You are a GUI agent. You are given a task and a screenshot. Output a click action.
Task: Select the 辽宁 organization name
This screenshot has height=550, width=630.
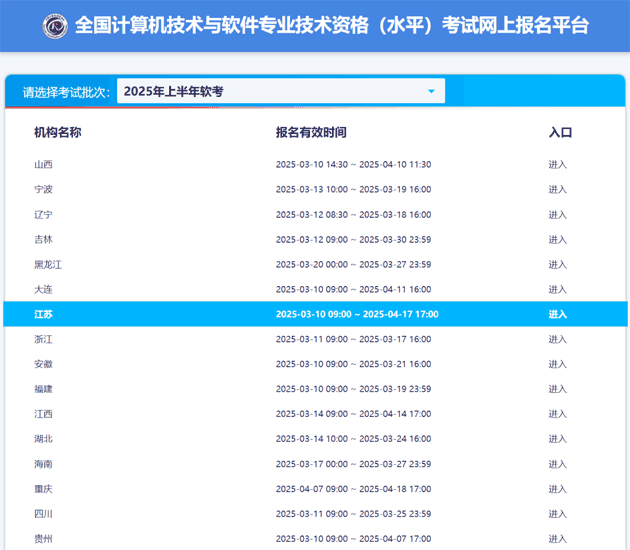[x=43, y=215]
